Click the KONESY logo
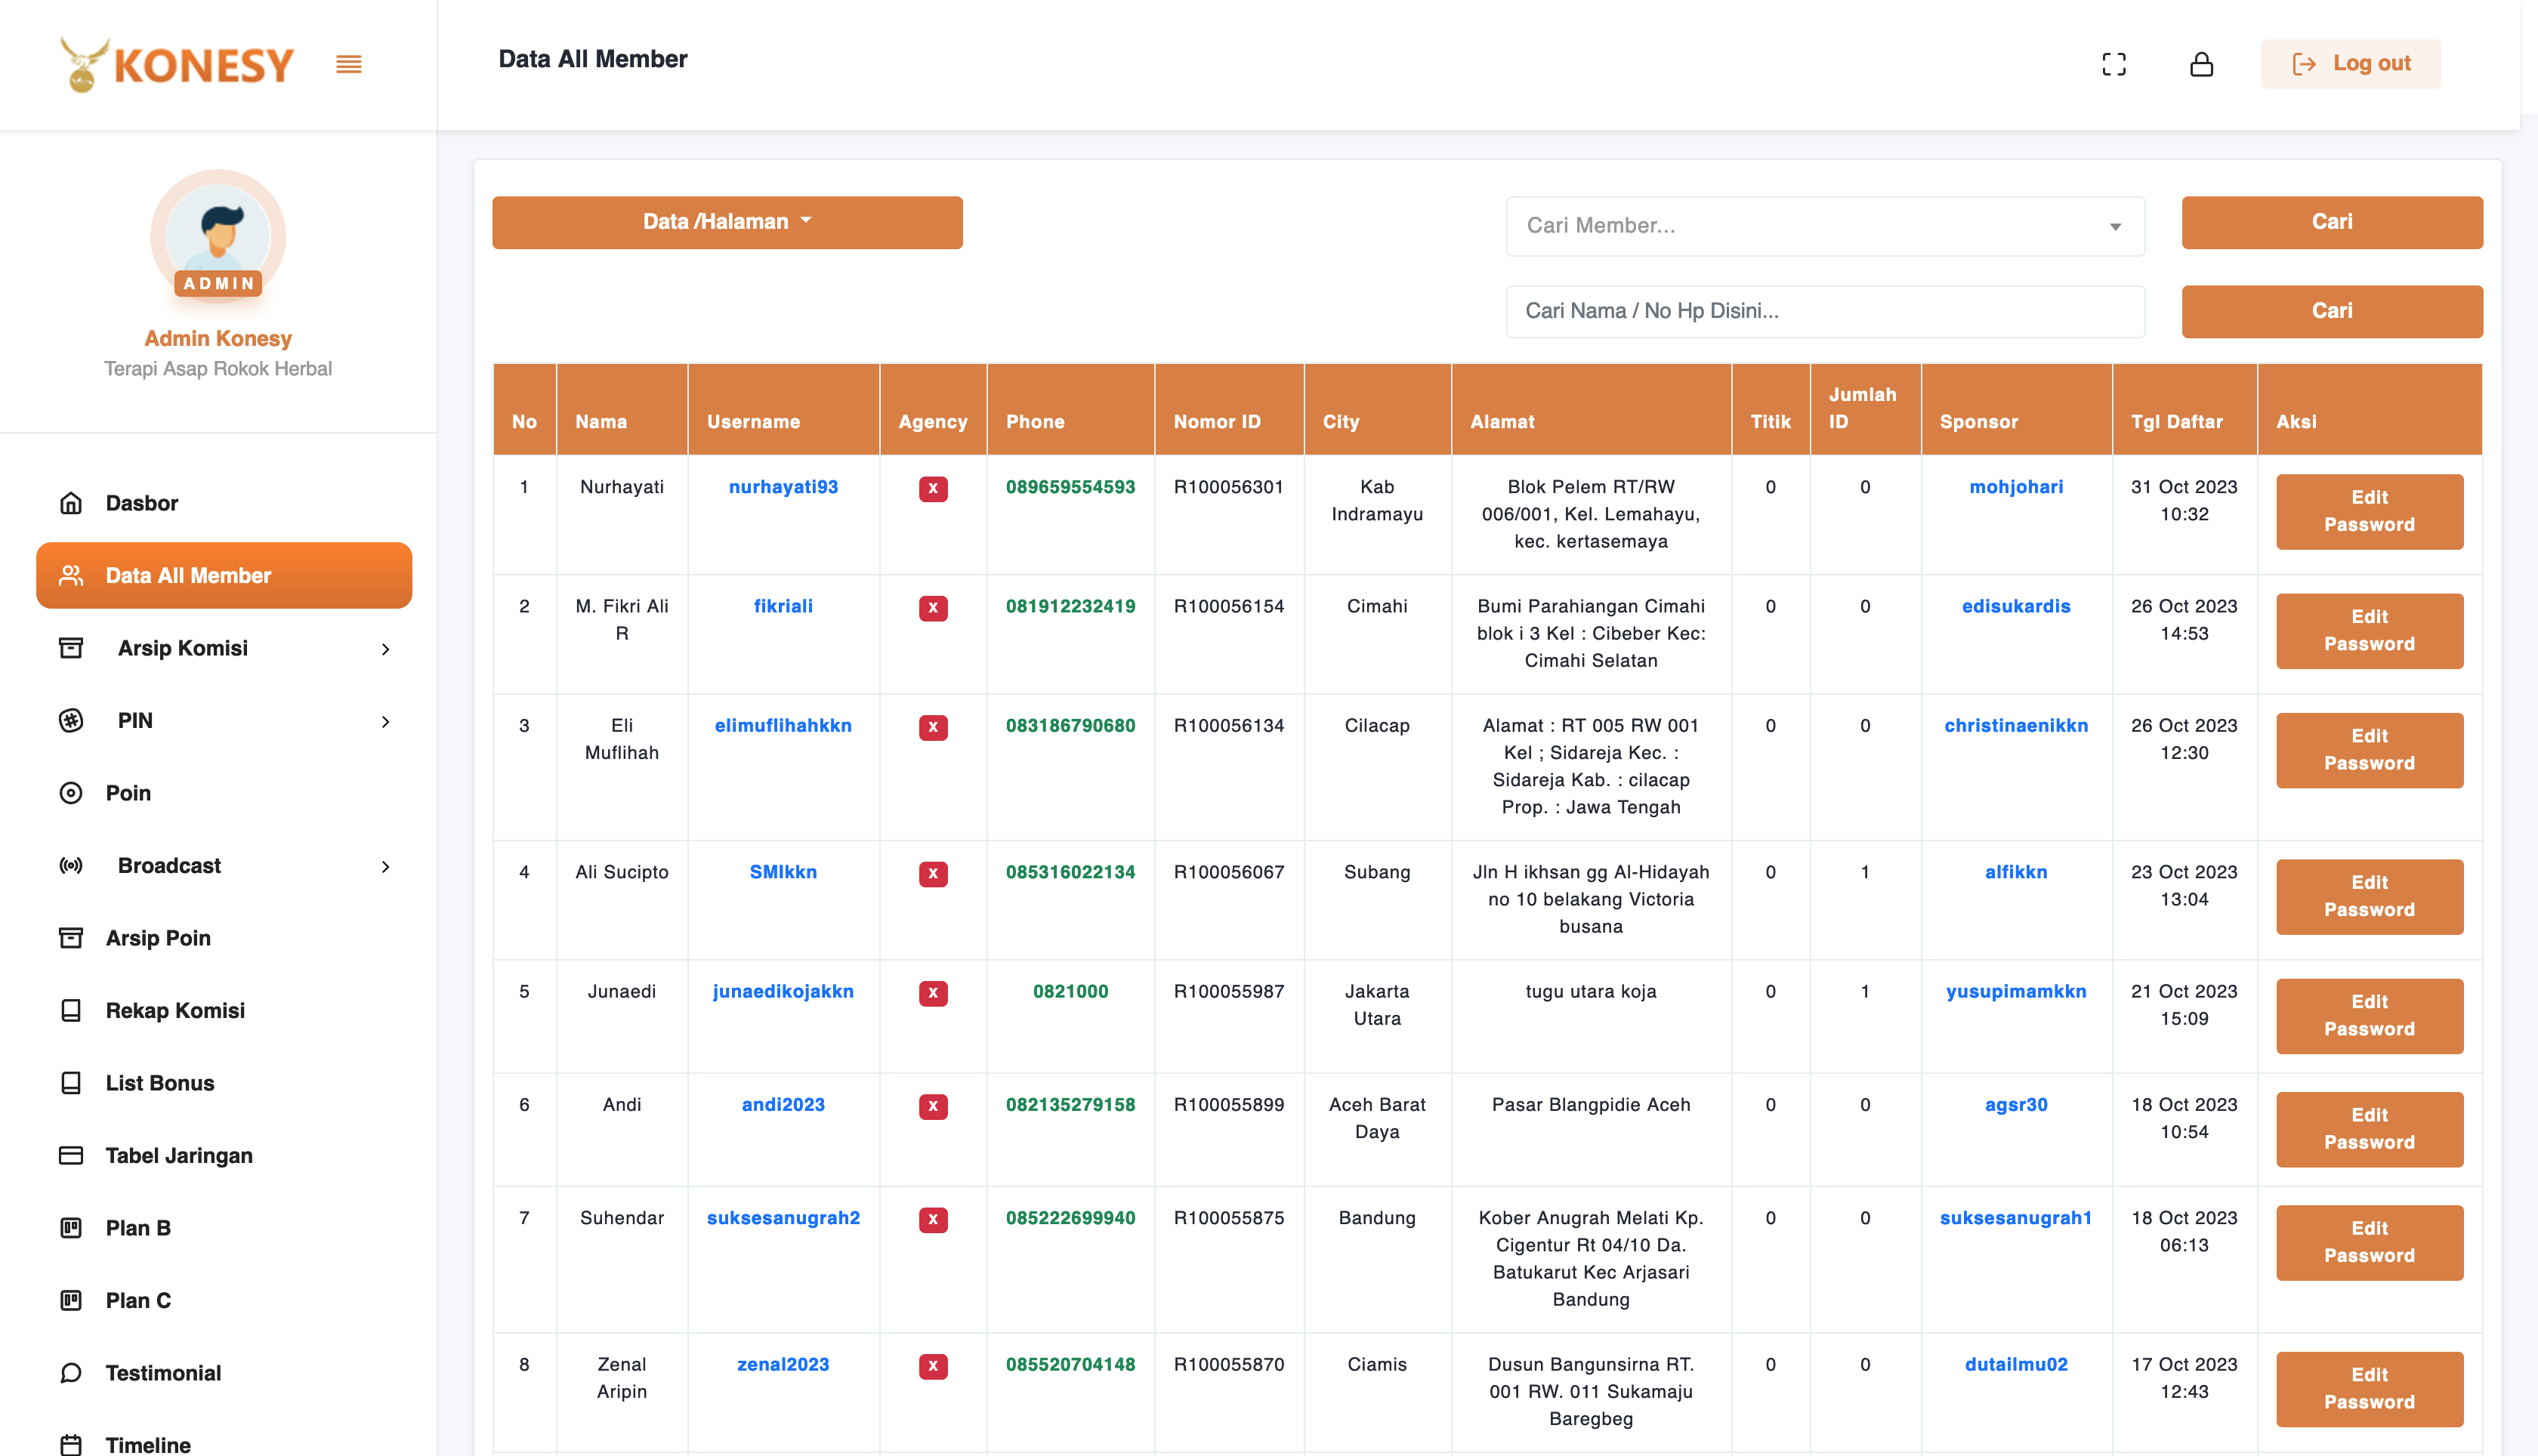This screenshot has width=2538, height=1456. (x=177, y=65)
